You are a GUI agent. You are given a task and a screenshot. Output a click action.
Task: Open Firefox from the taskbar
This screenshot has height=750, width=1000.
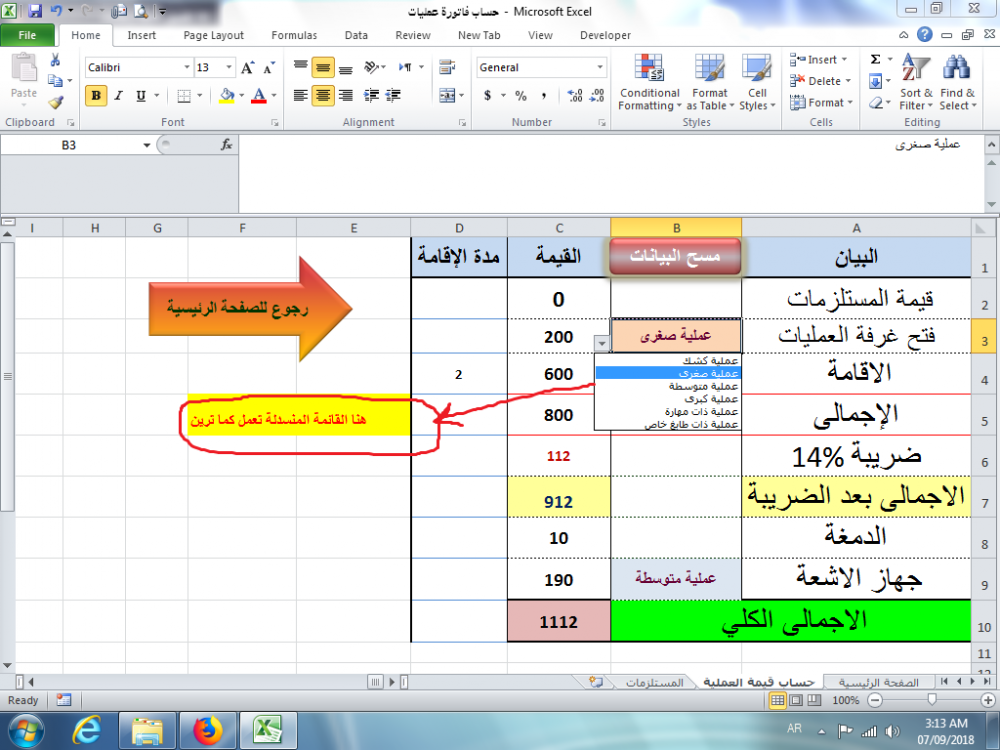pos(208,731)
